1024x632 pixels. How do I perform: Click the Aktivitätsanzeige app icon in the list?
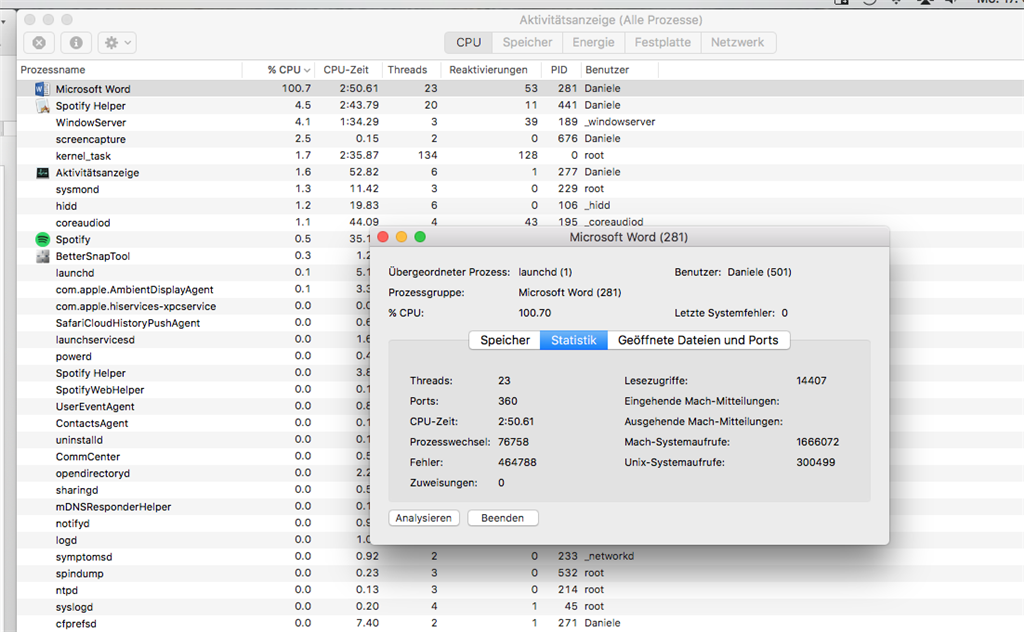(x=42, y=172)
